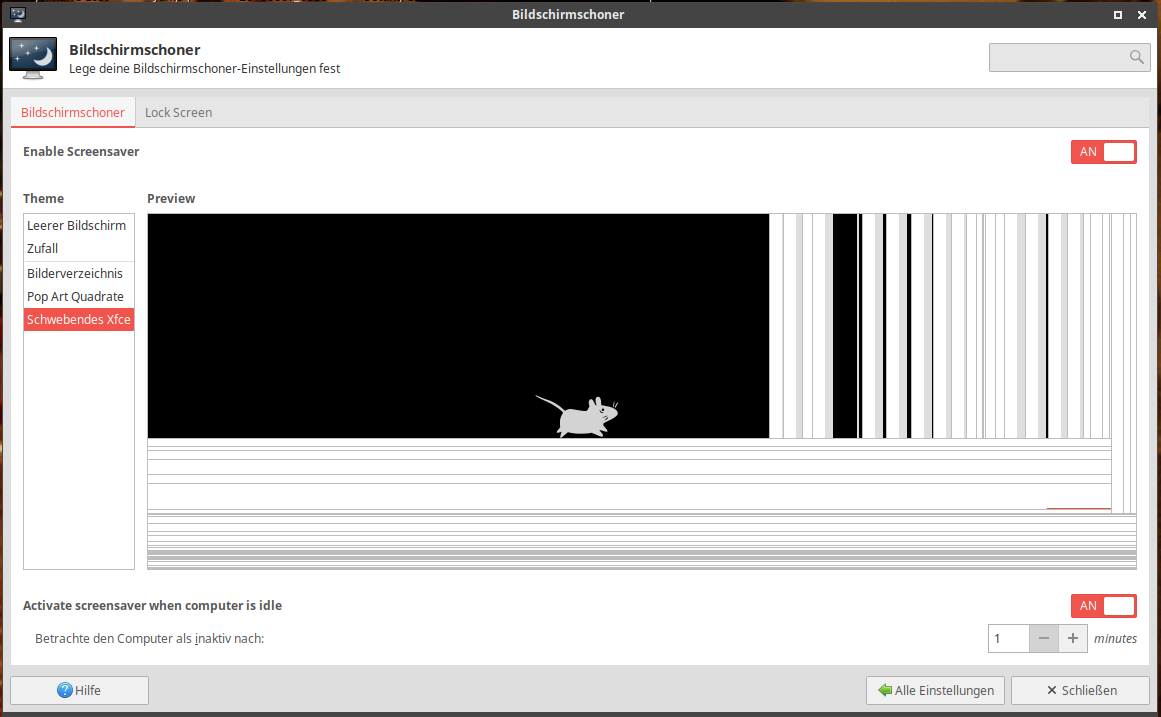The width and height of the screenshot is (1161, 717).
Task: Pick the Bilderverzeichnis theme
Action: [75, 274]
